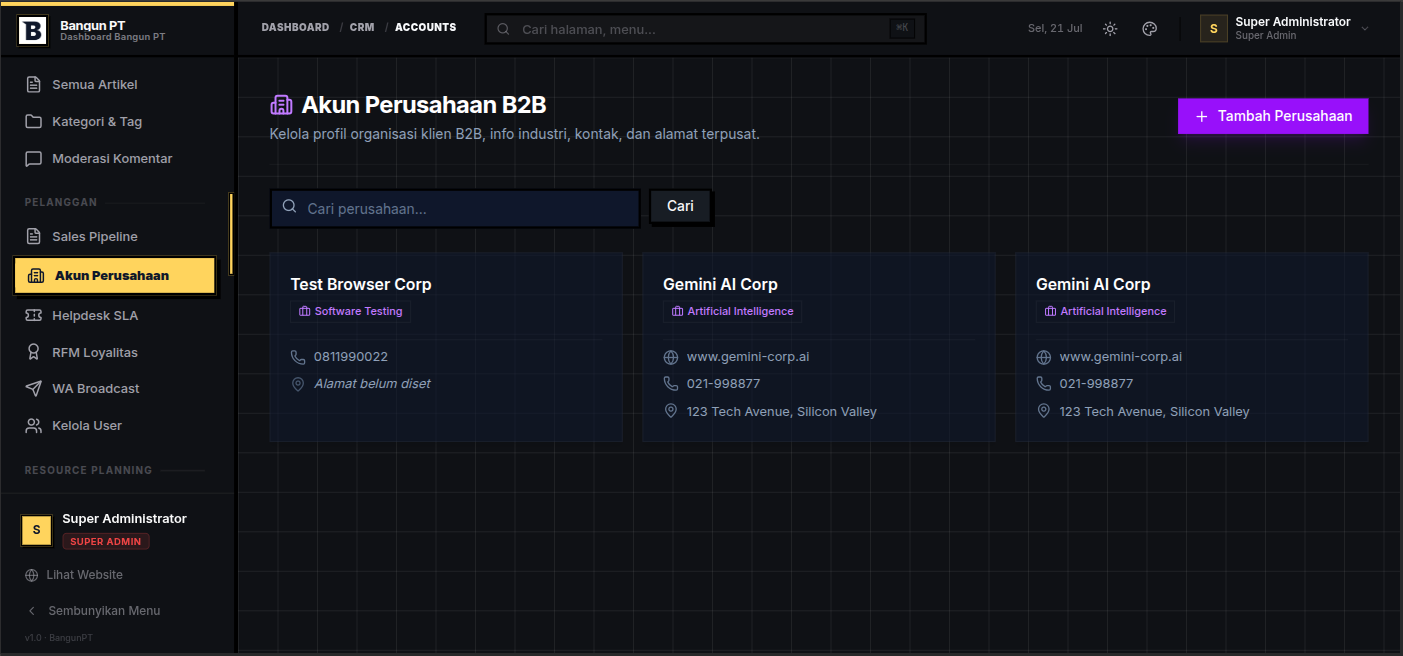Focus the global Cari halaman, menu search field
The image size is (1403, 656).
706,29
